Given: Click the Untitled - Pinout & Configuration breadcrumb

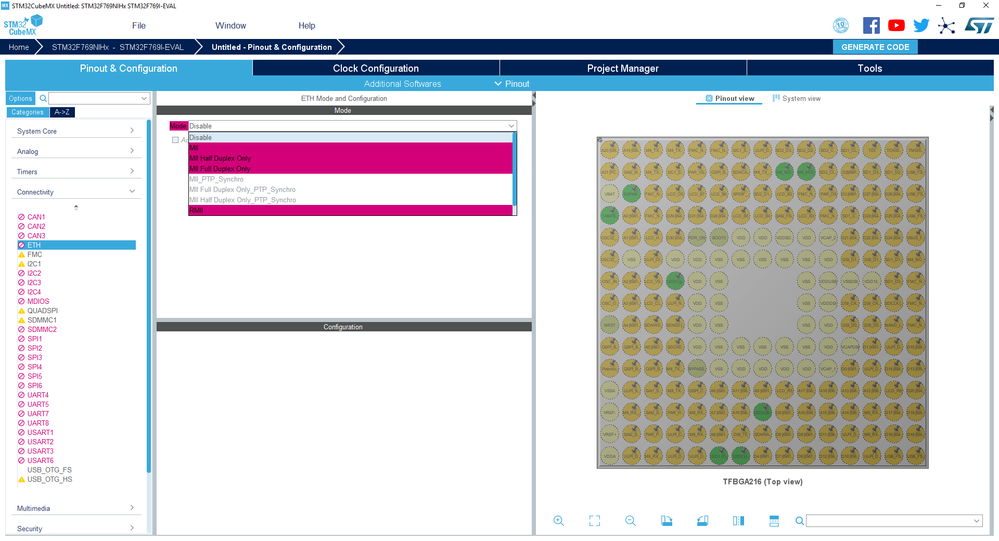Looking at the screenshot, I should [271, 47].
